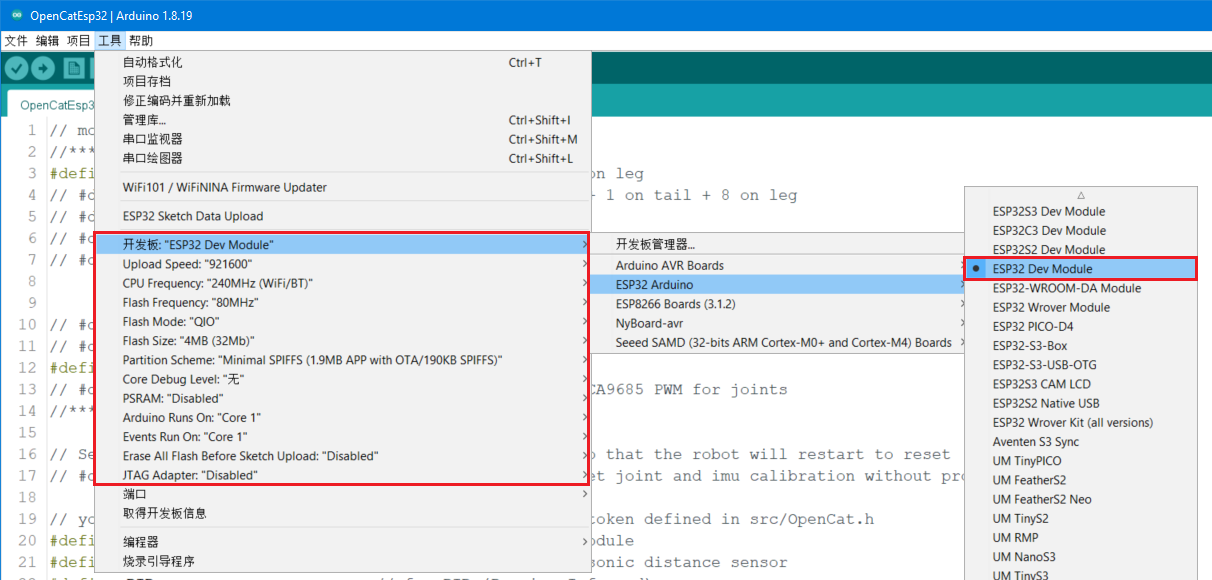
Task: Select the UM NanoS3 board
Action: click(x=1081, y=557)
